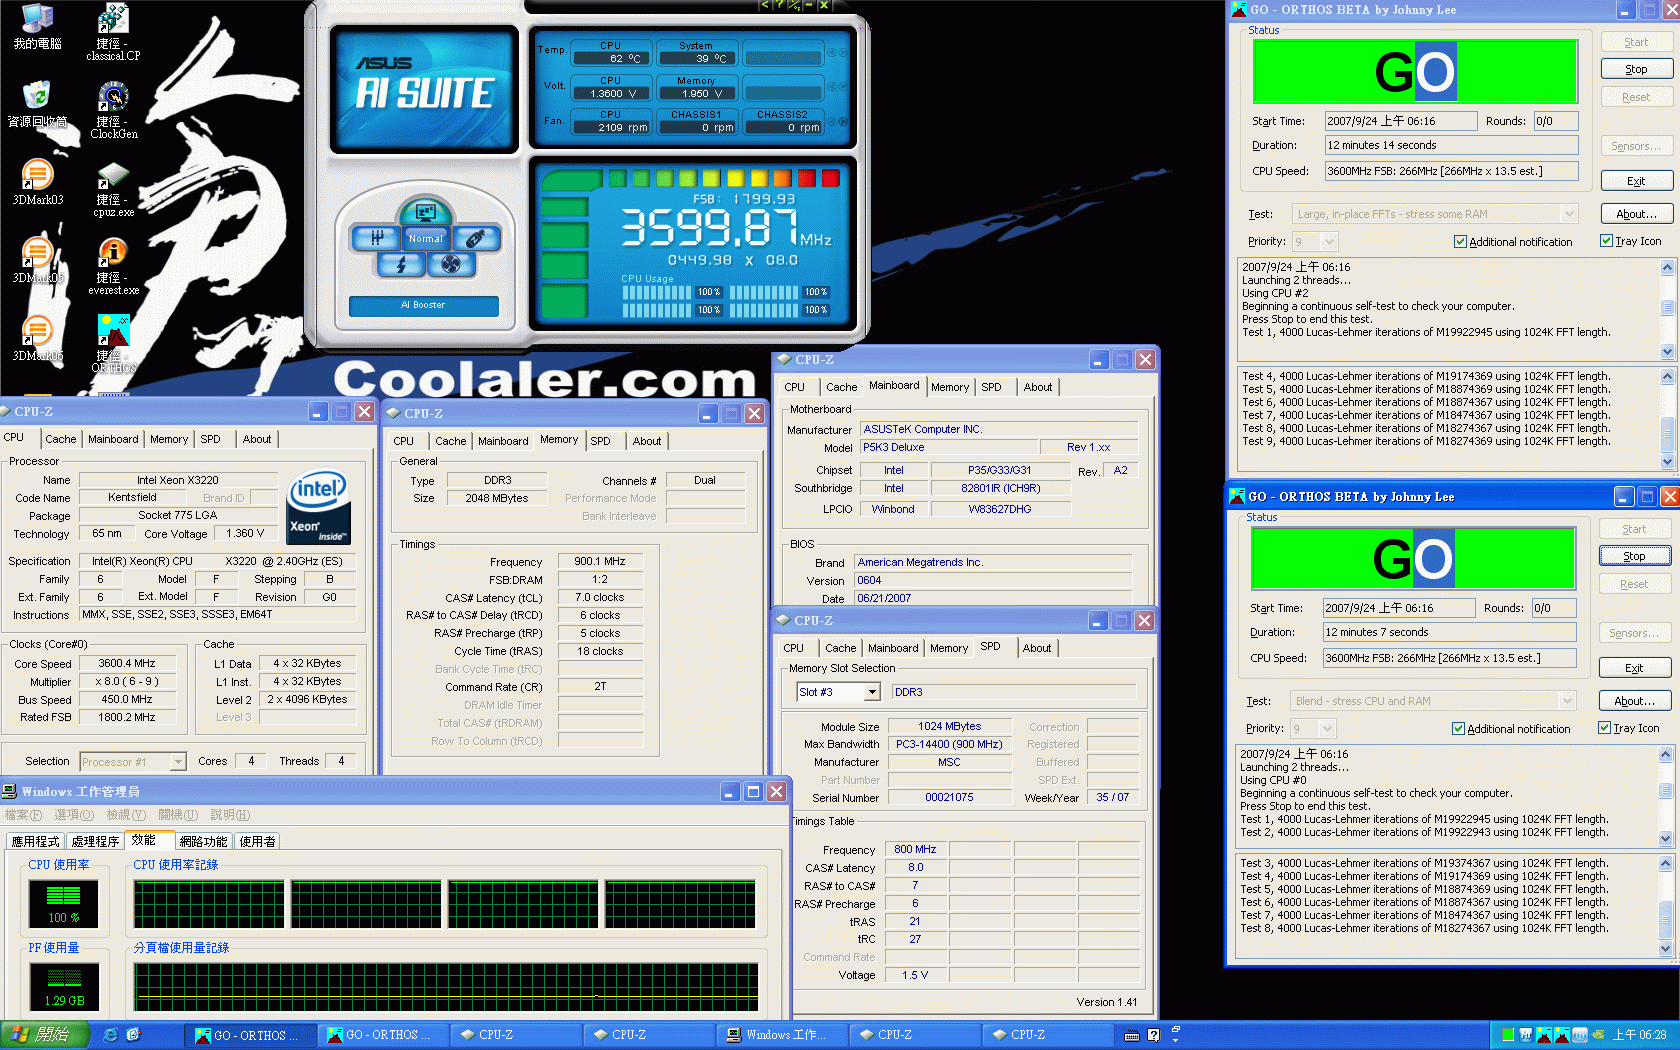This screenshot has height=1050, width=1680.
Task: Switch to the Windows Task Manager taskbar button
Action: pos(781,1035)
